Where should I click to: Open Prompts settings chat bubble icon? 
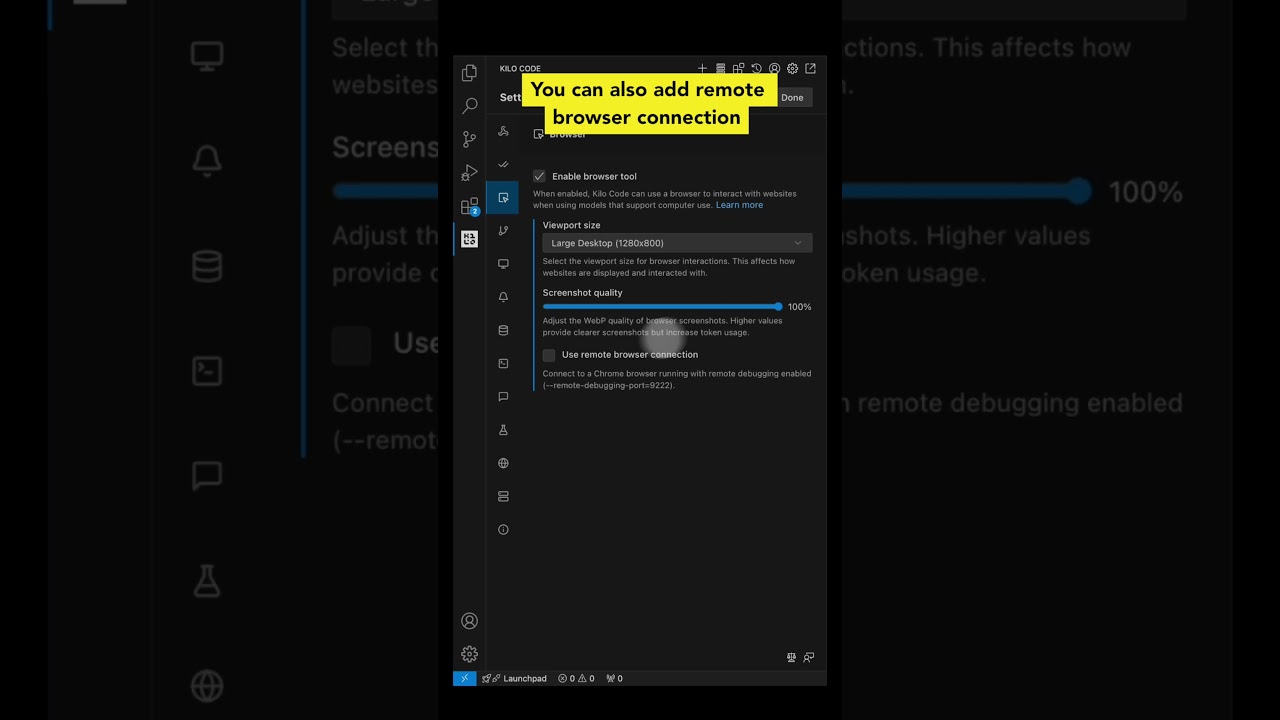pos(503,397)
